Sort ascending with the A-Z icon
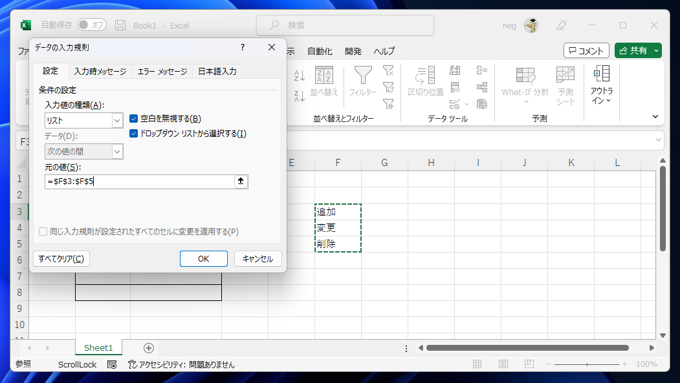Image resolution: width=680 pixels, height=383 pixels. 299,75
